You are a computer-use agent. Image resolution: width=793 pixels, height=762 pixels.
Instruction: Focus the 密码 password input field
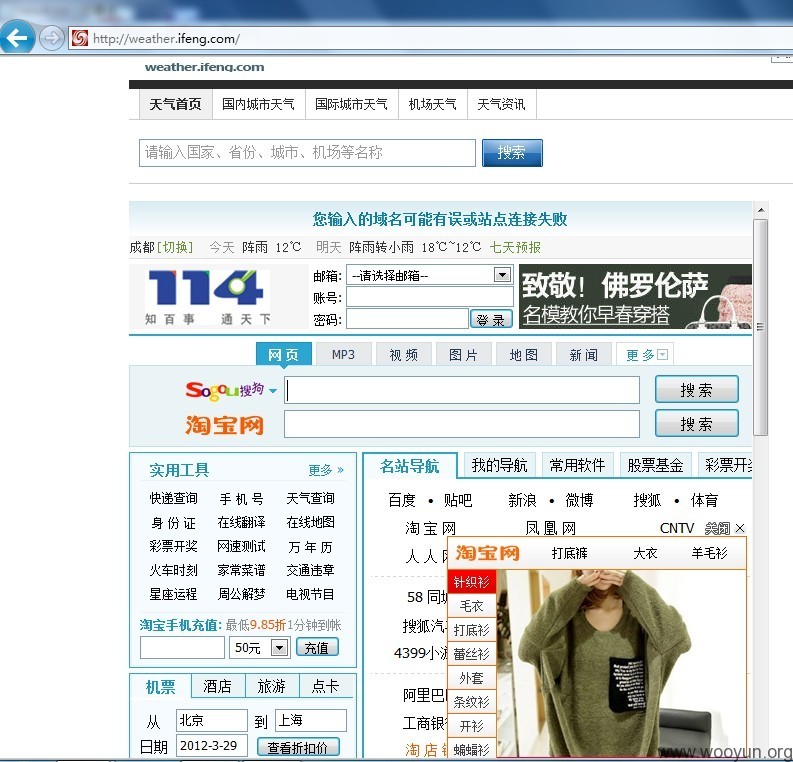(x=407, y=319)
